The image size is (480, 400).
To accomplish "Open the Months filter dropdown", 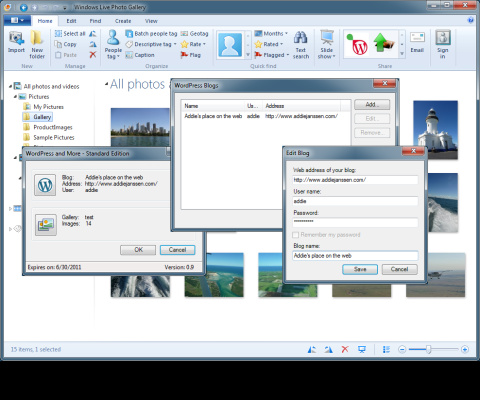I will pos(271,34).
